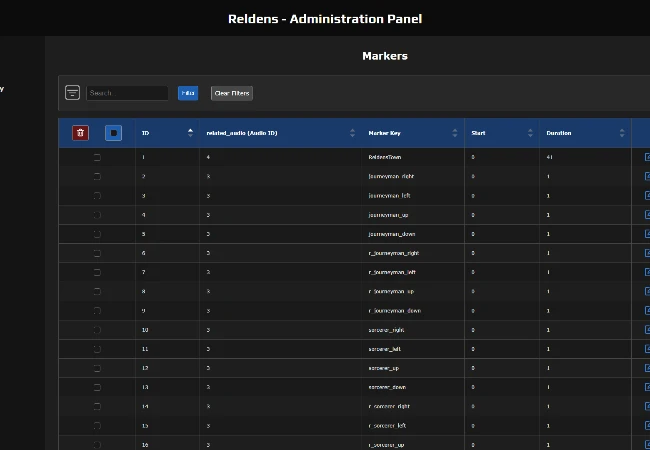Click the audio ID value 4 in the ReldensTown row
This screenshot has height=450, width=650.
pos(208,157)
